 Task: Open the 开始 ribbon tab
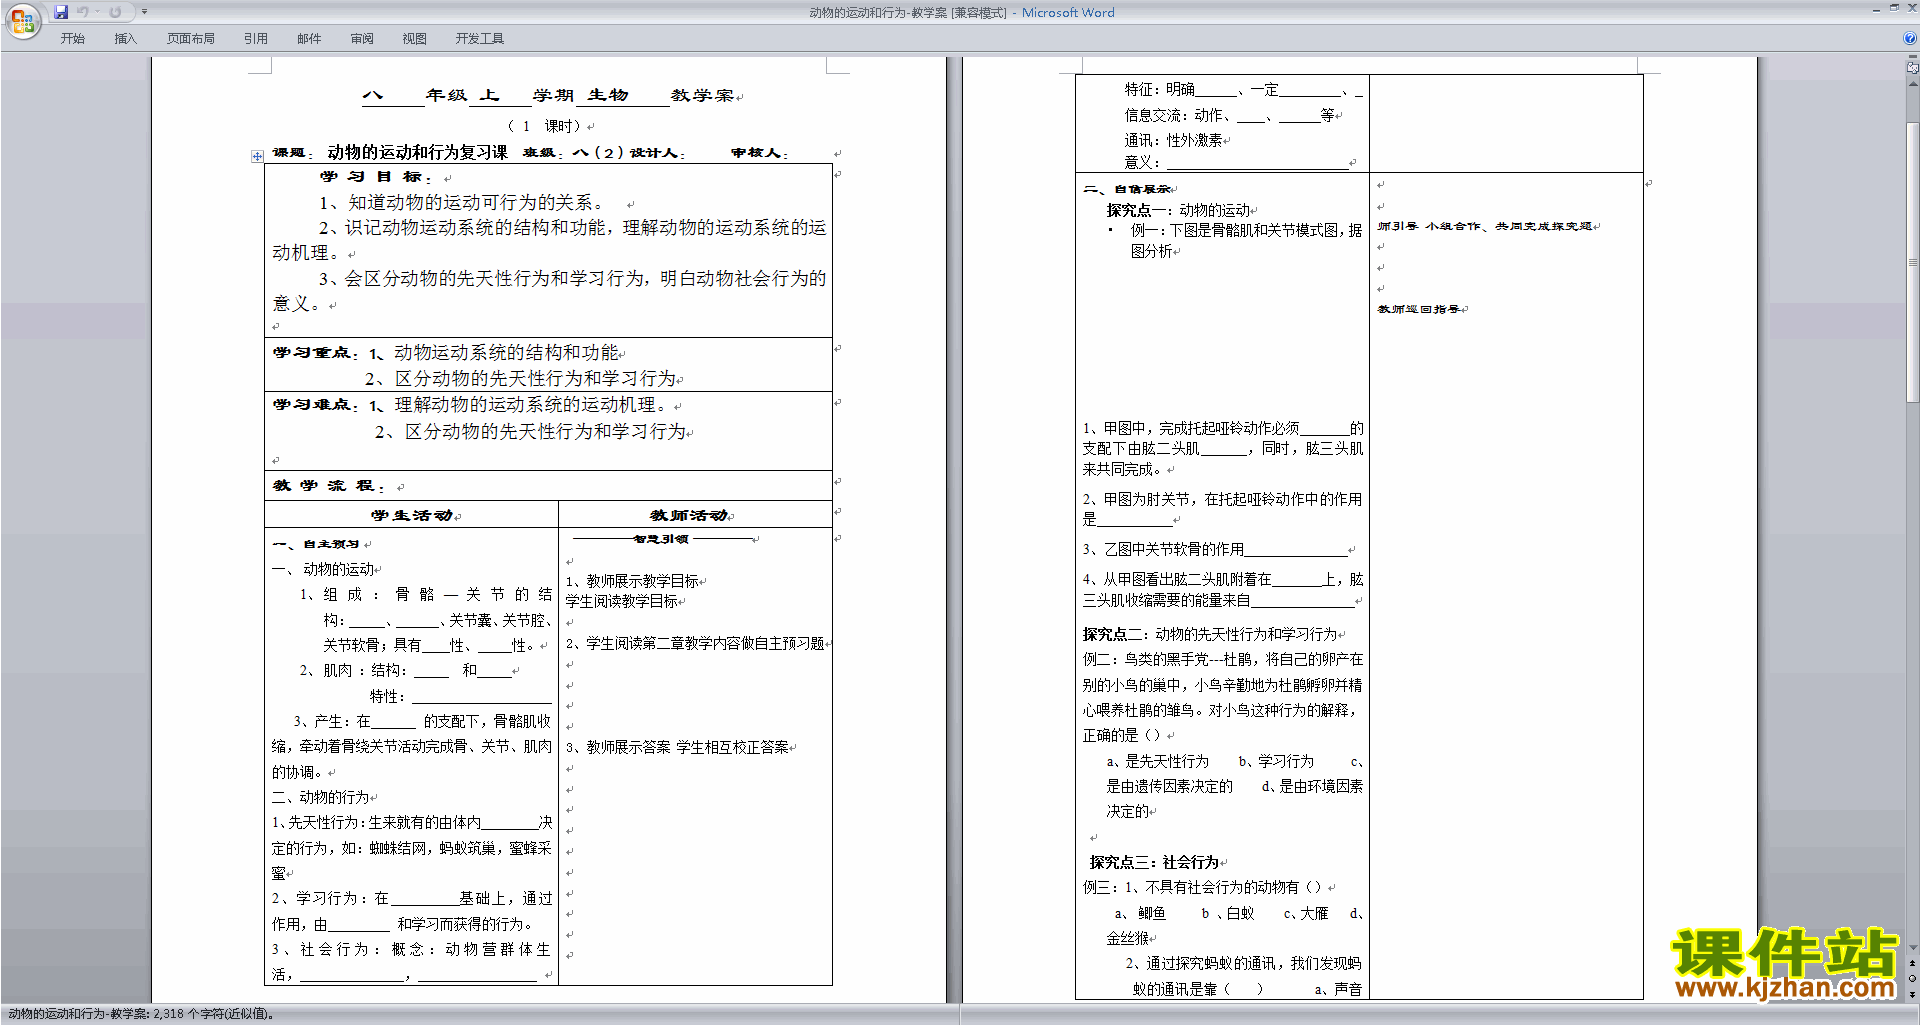pyautogui.click(x=72, y=38)
